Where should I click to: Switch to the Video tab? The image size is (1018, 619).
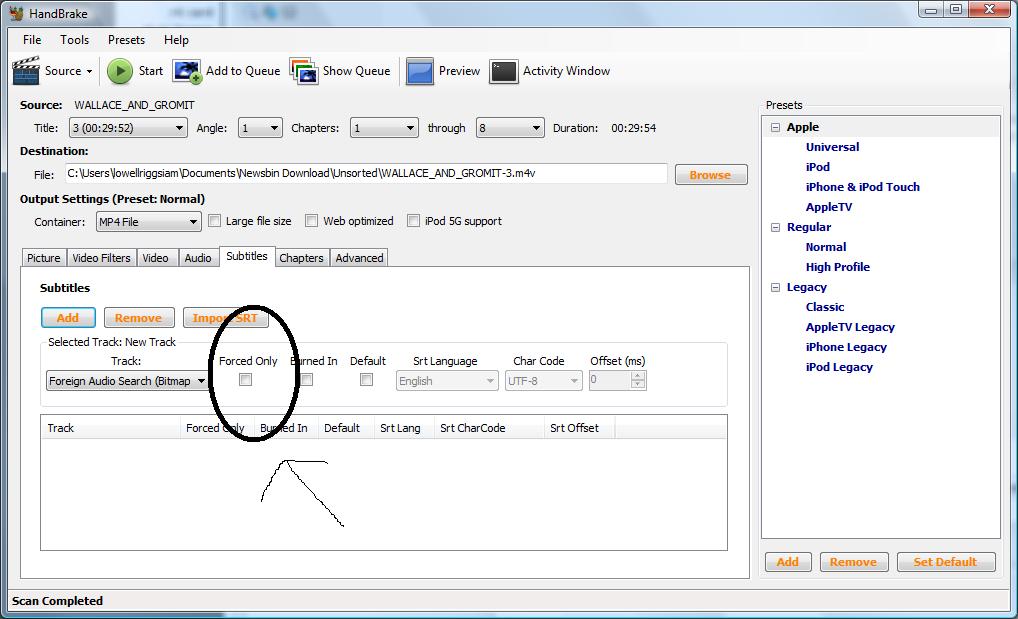pos(156,258)
